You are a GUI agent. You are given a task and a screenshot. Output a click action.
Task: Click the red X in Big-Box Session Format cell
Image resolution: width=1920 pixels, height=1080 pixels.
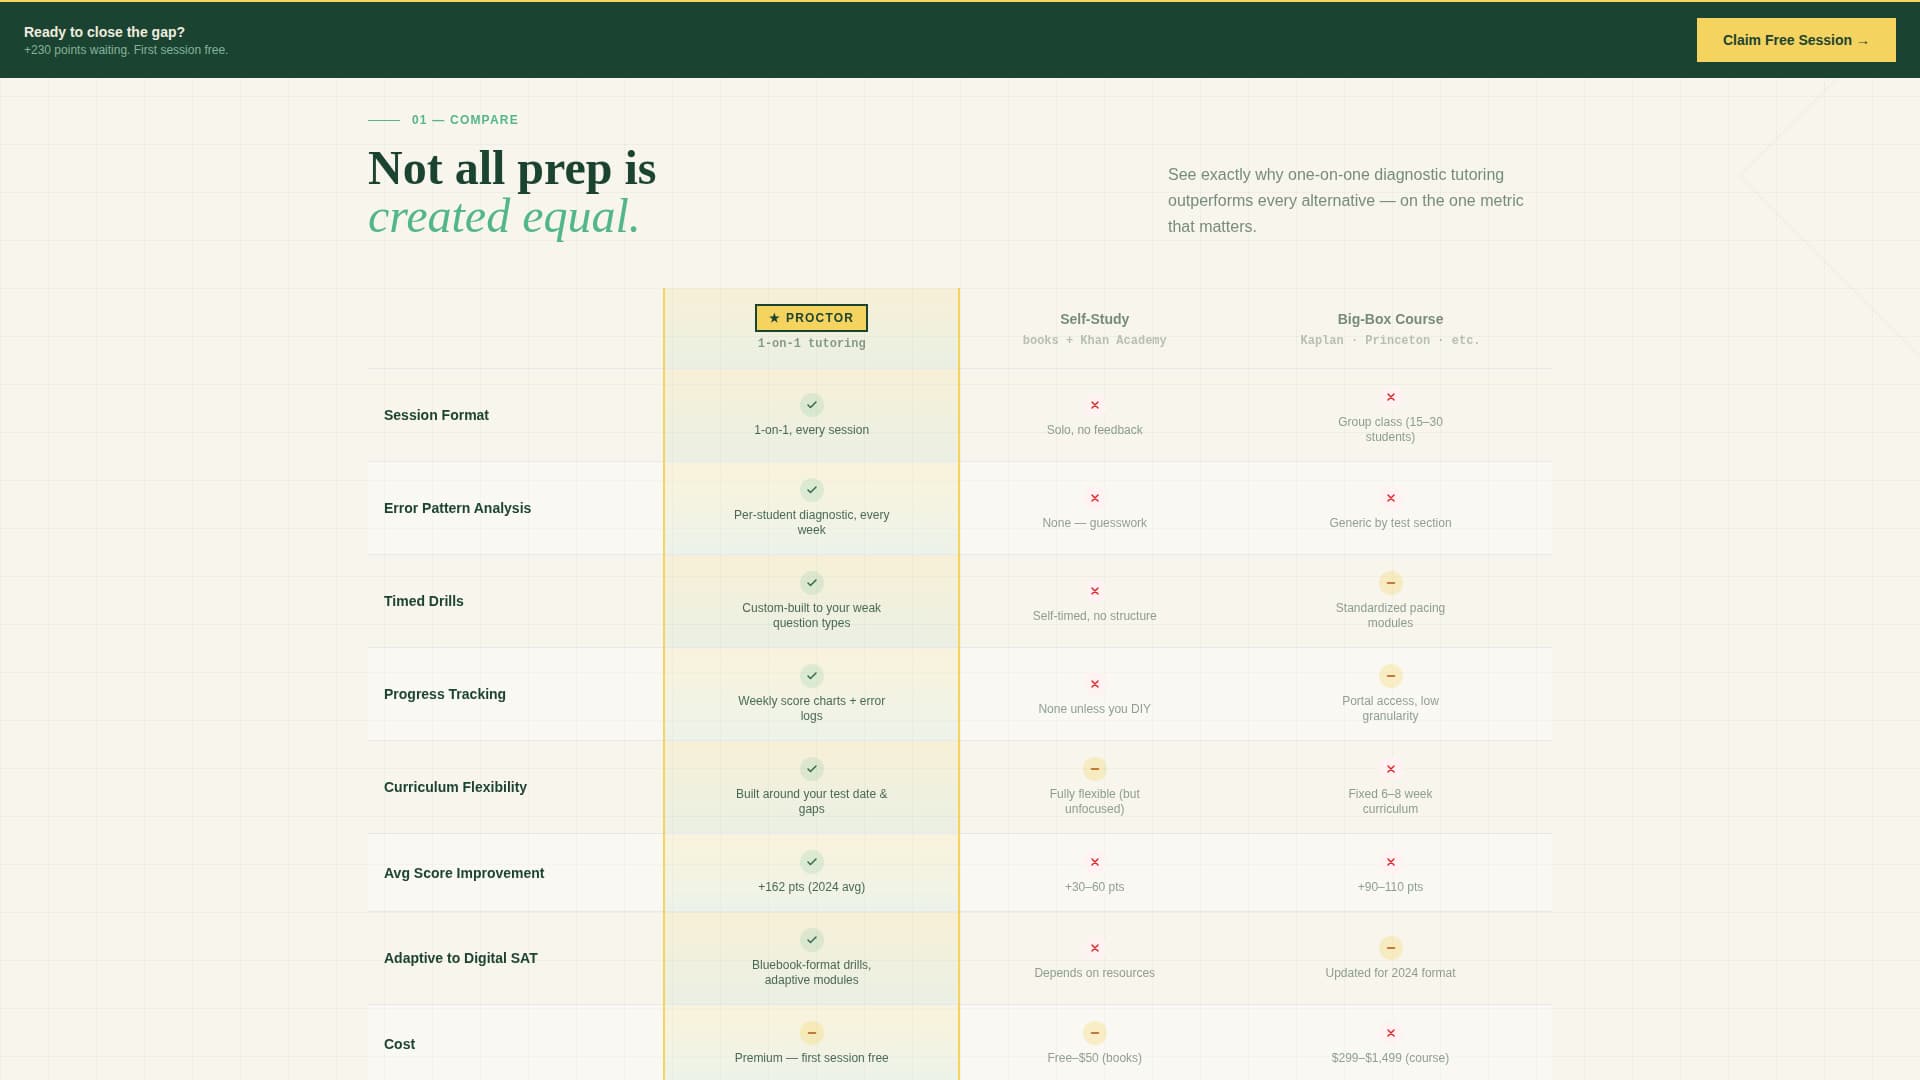point(1391,397)
